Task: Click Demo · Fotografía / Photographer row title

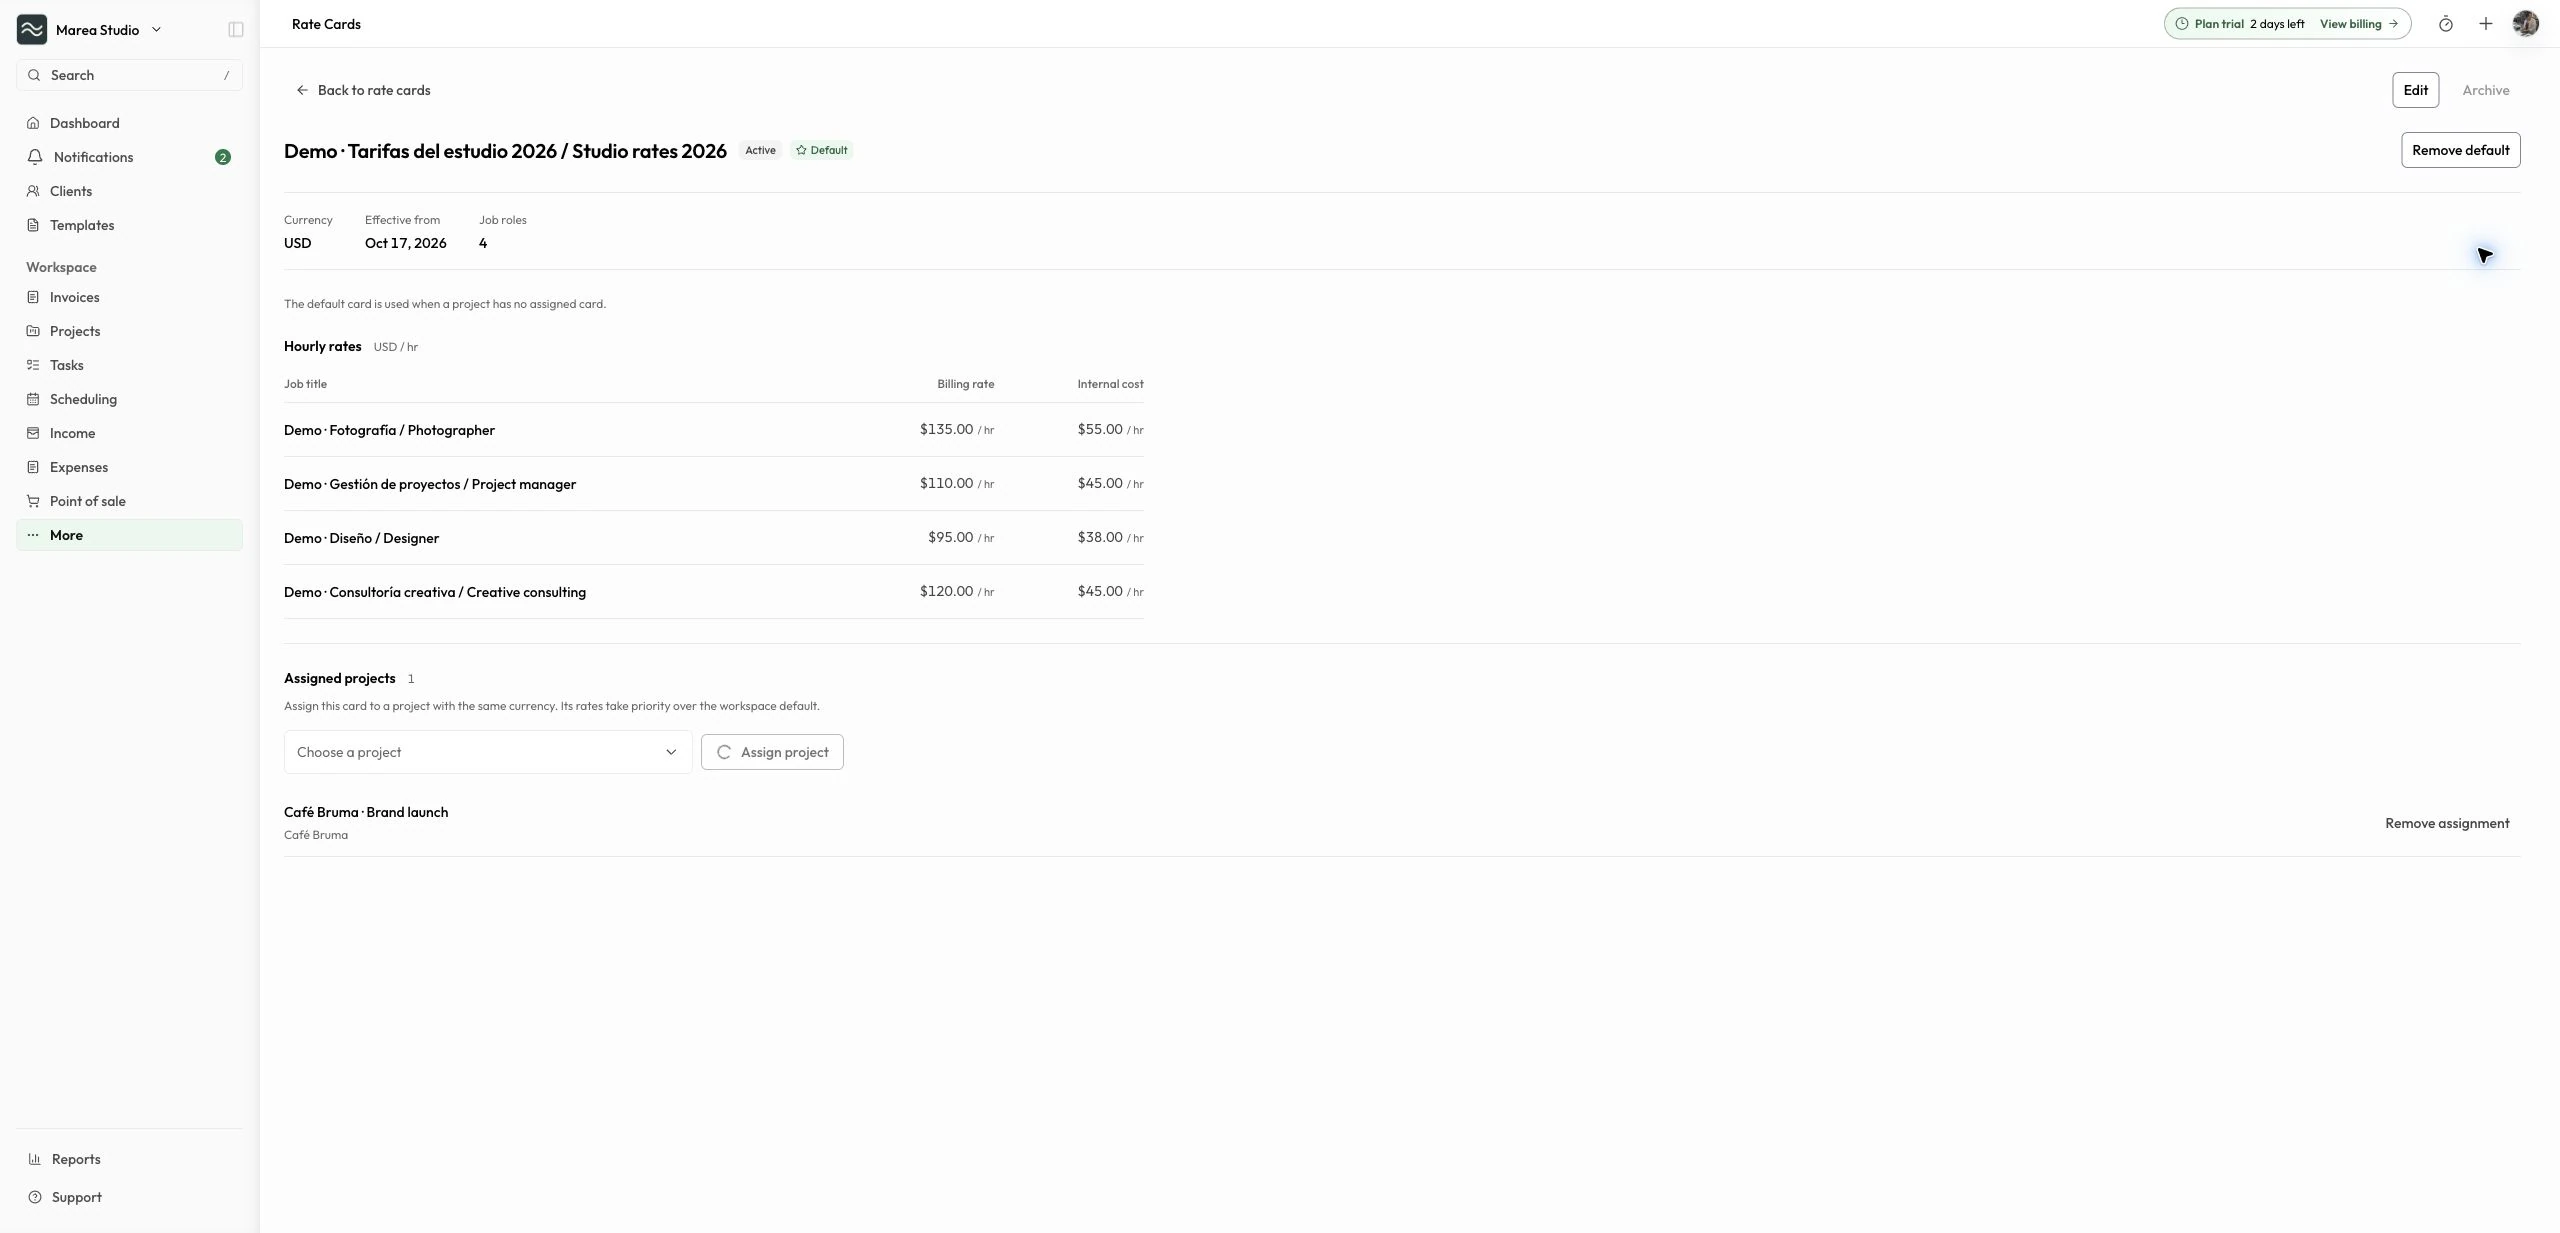Action: click(x=389, y=430)
